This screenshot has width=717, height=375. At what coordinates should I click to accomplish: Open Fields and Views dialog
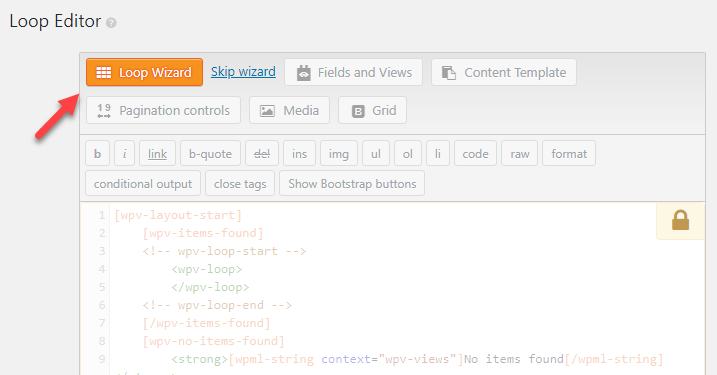(x=353, y=72)
